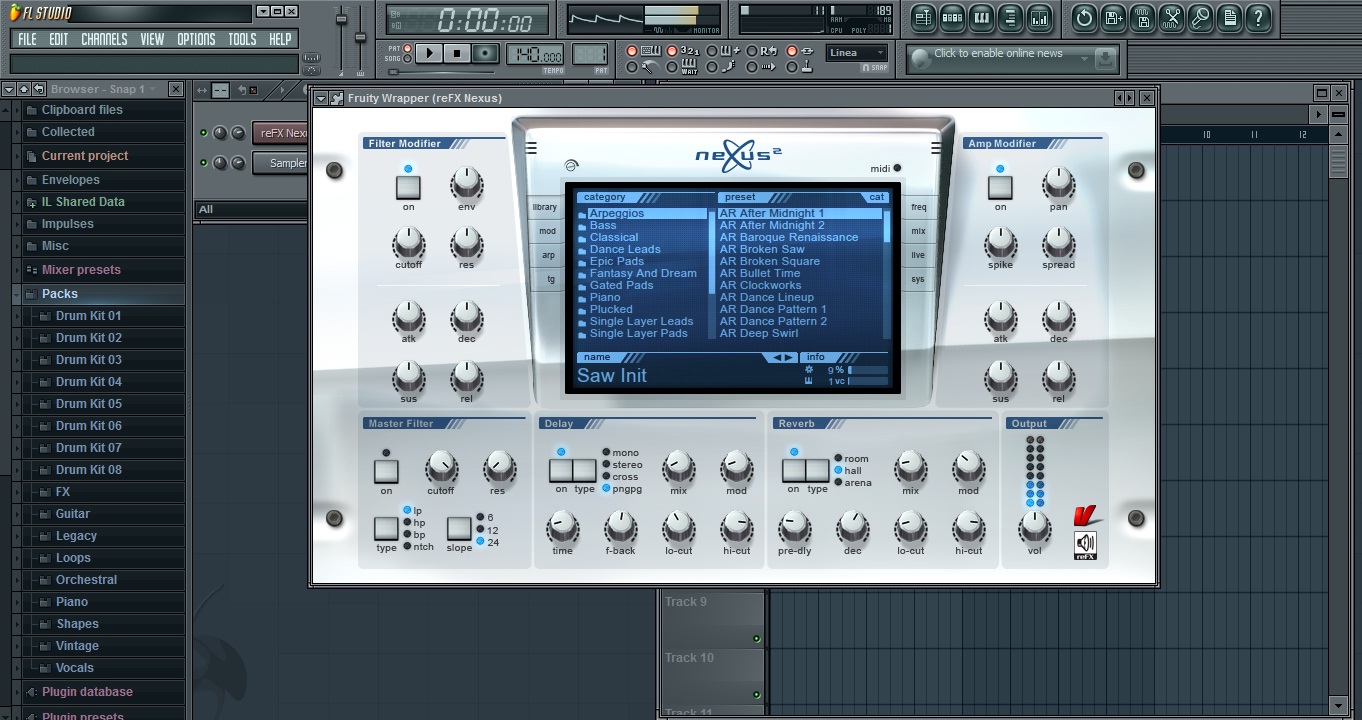Open the Step Sequencer window icon
The image size is (1362, 720).
[952, 17]
